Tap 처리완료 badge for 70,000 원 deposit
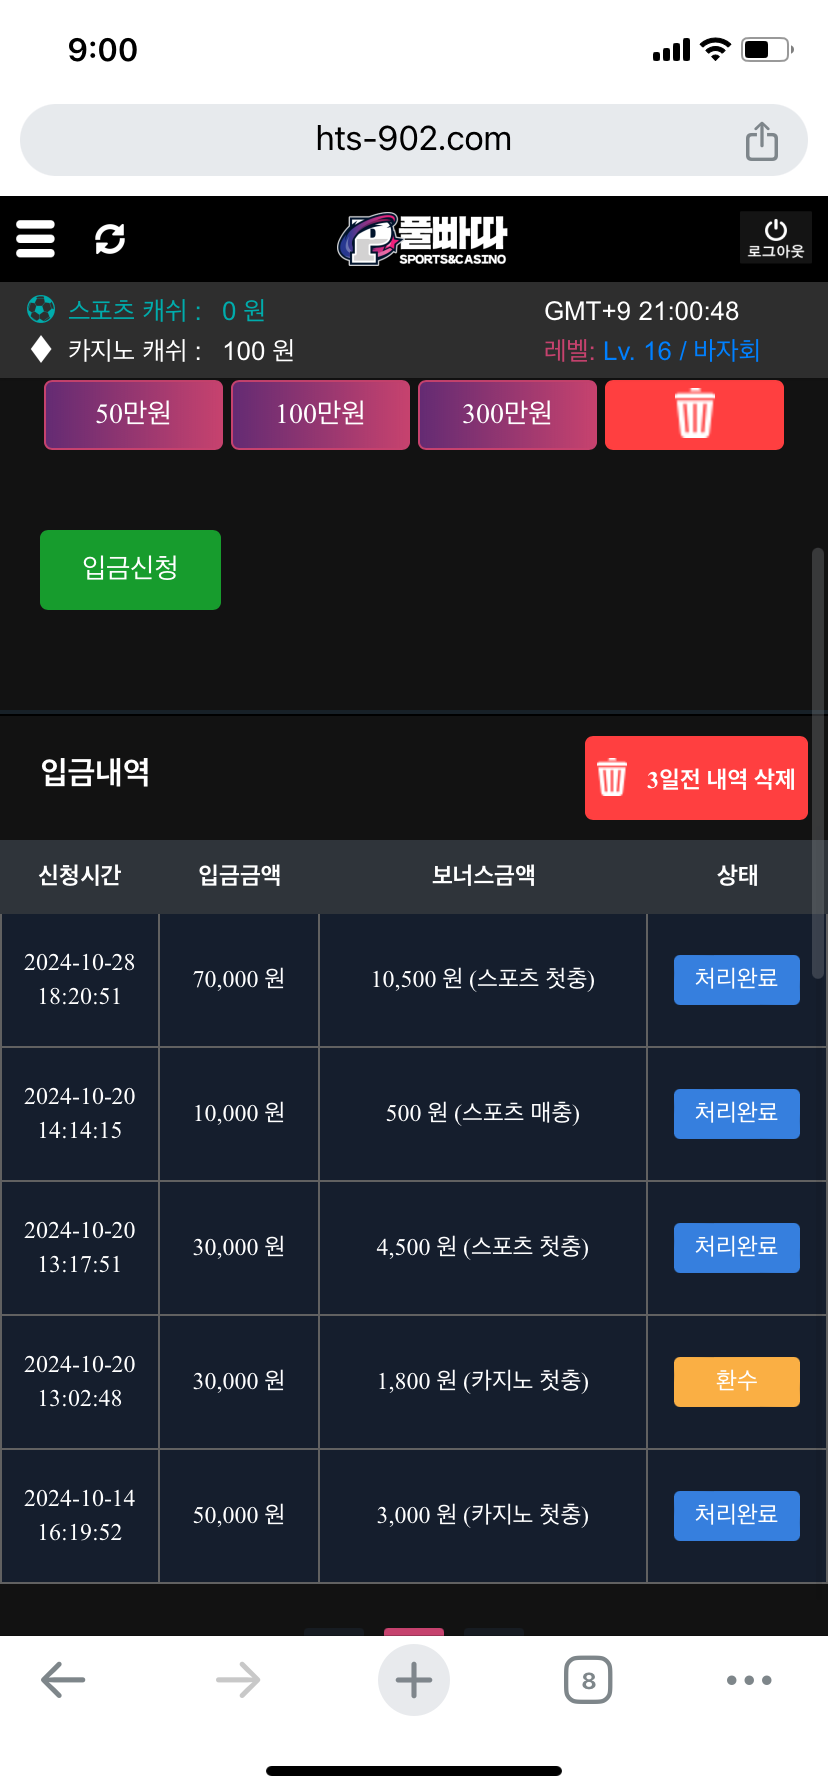The height and width of the screenshot is (1792, 828). coord(736,979)
